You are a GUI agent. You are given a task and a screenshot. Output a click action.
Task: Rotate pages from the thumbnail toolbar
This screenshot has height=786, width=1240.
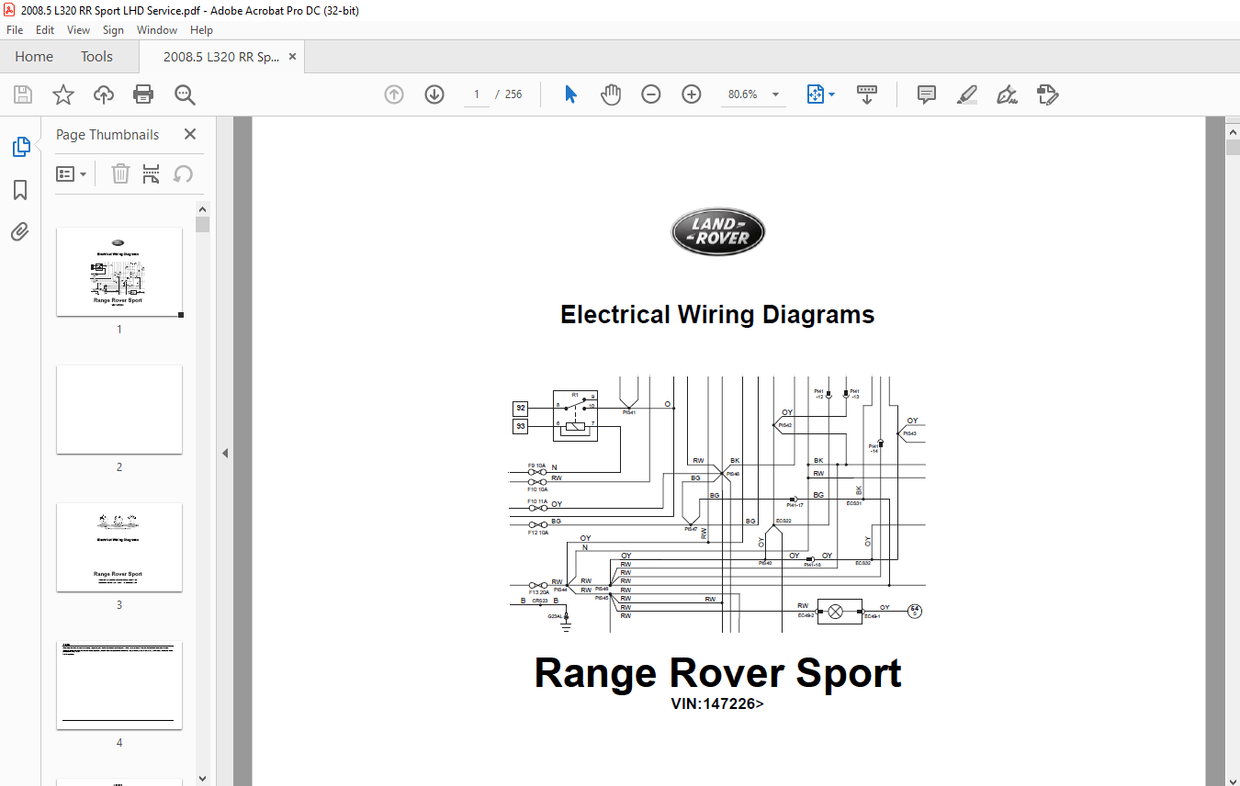(x=183, y=173)
